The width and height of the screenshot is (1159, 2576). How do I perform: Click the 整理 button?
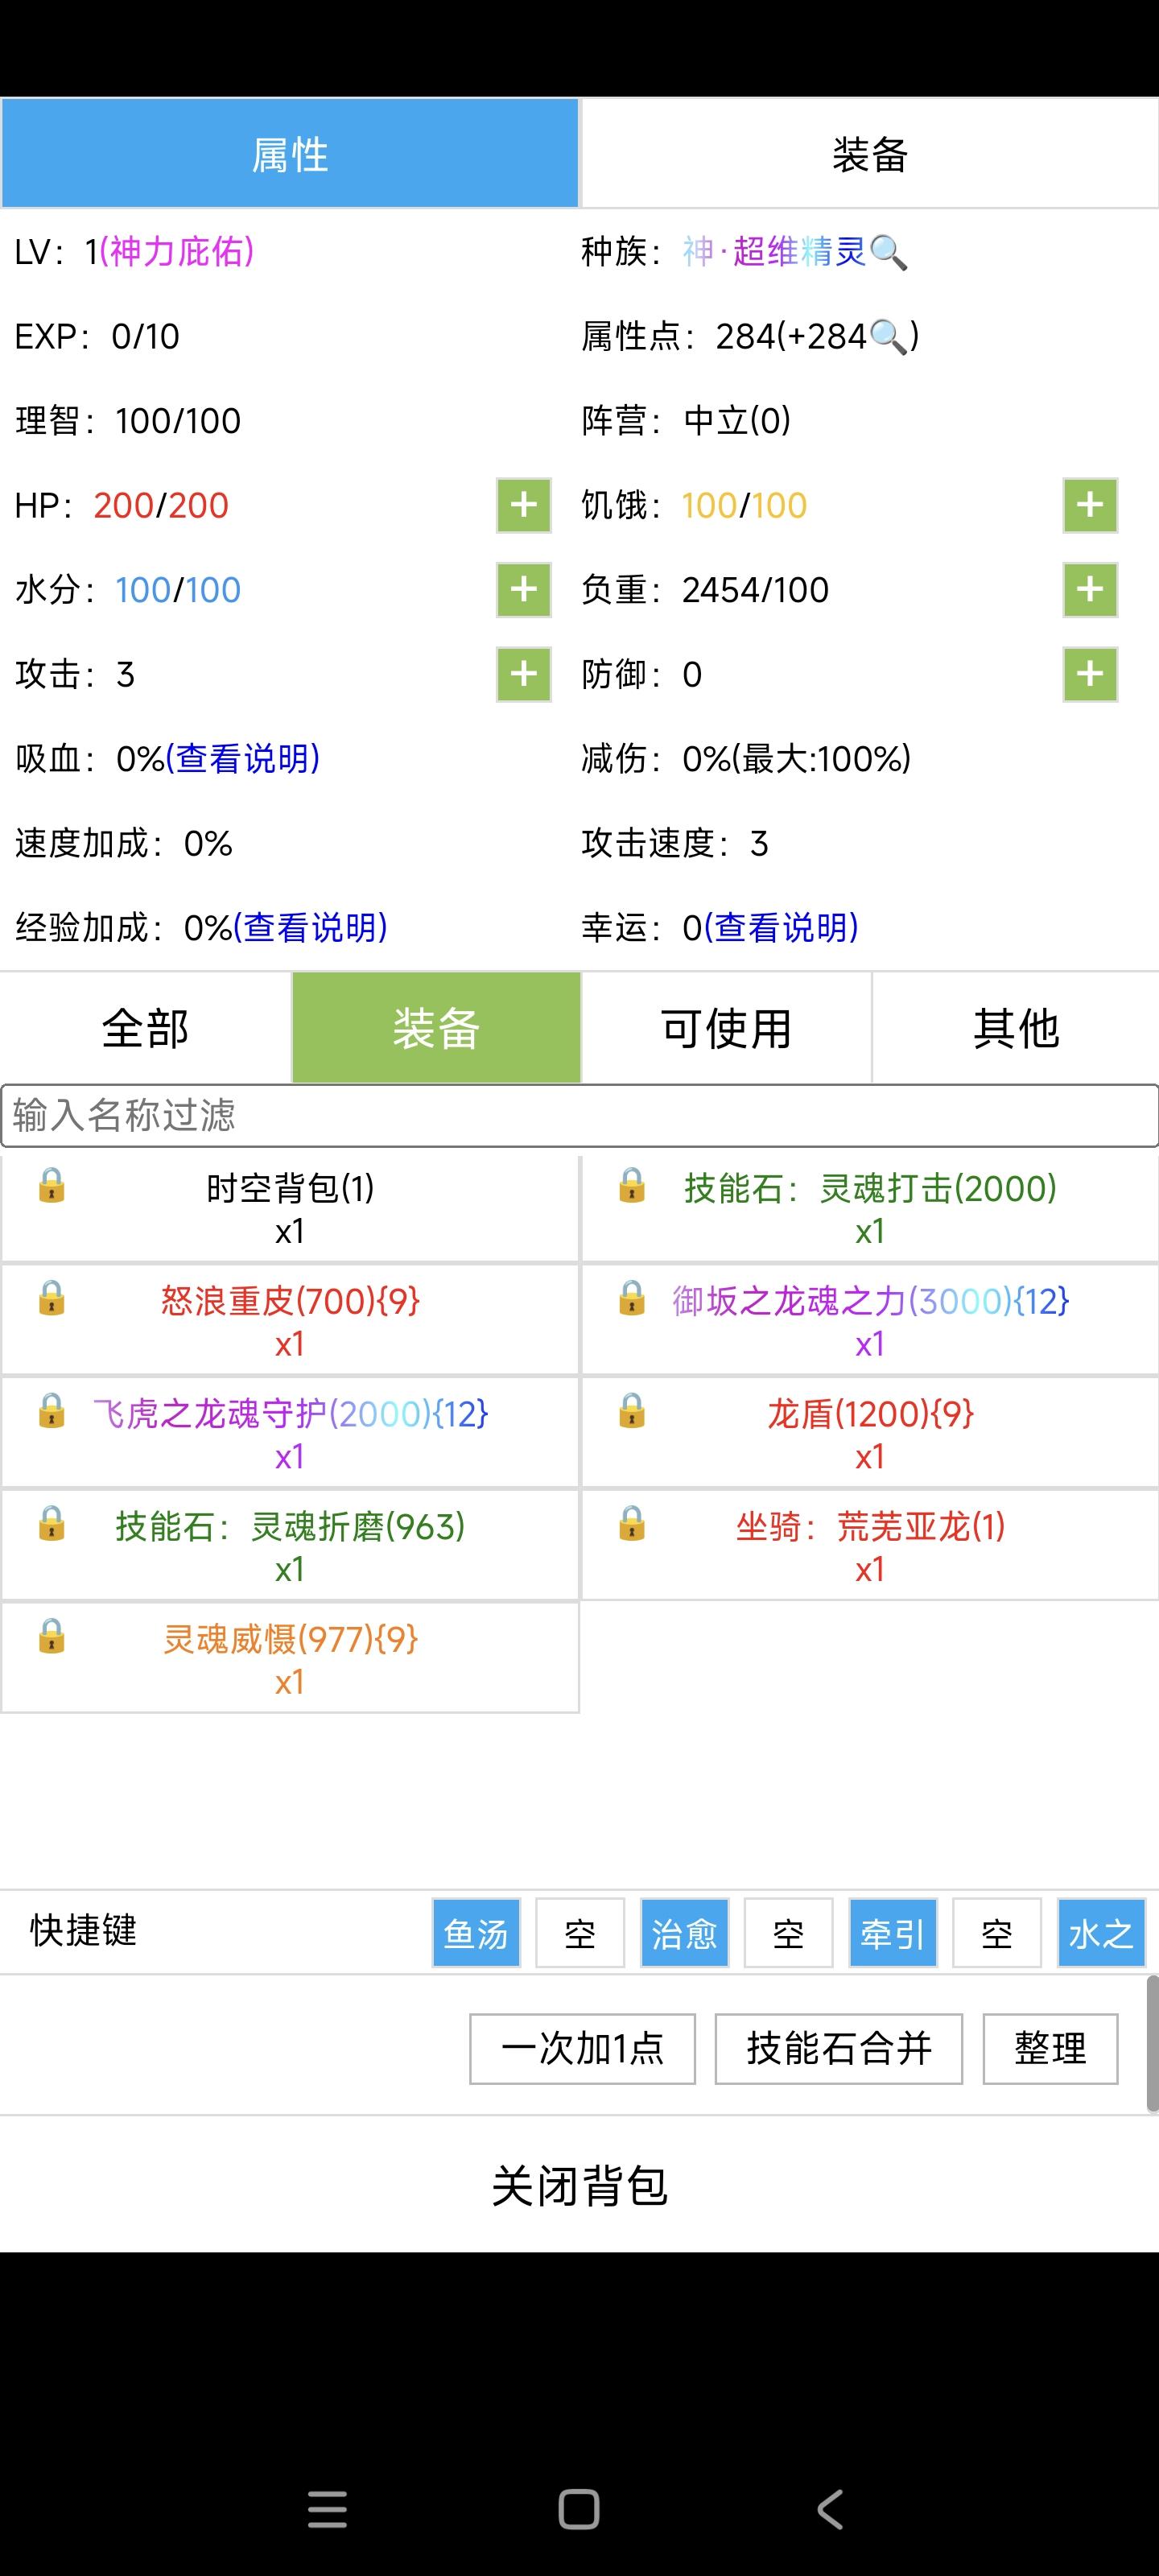coord(1050,2049)
